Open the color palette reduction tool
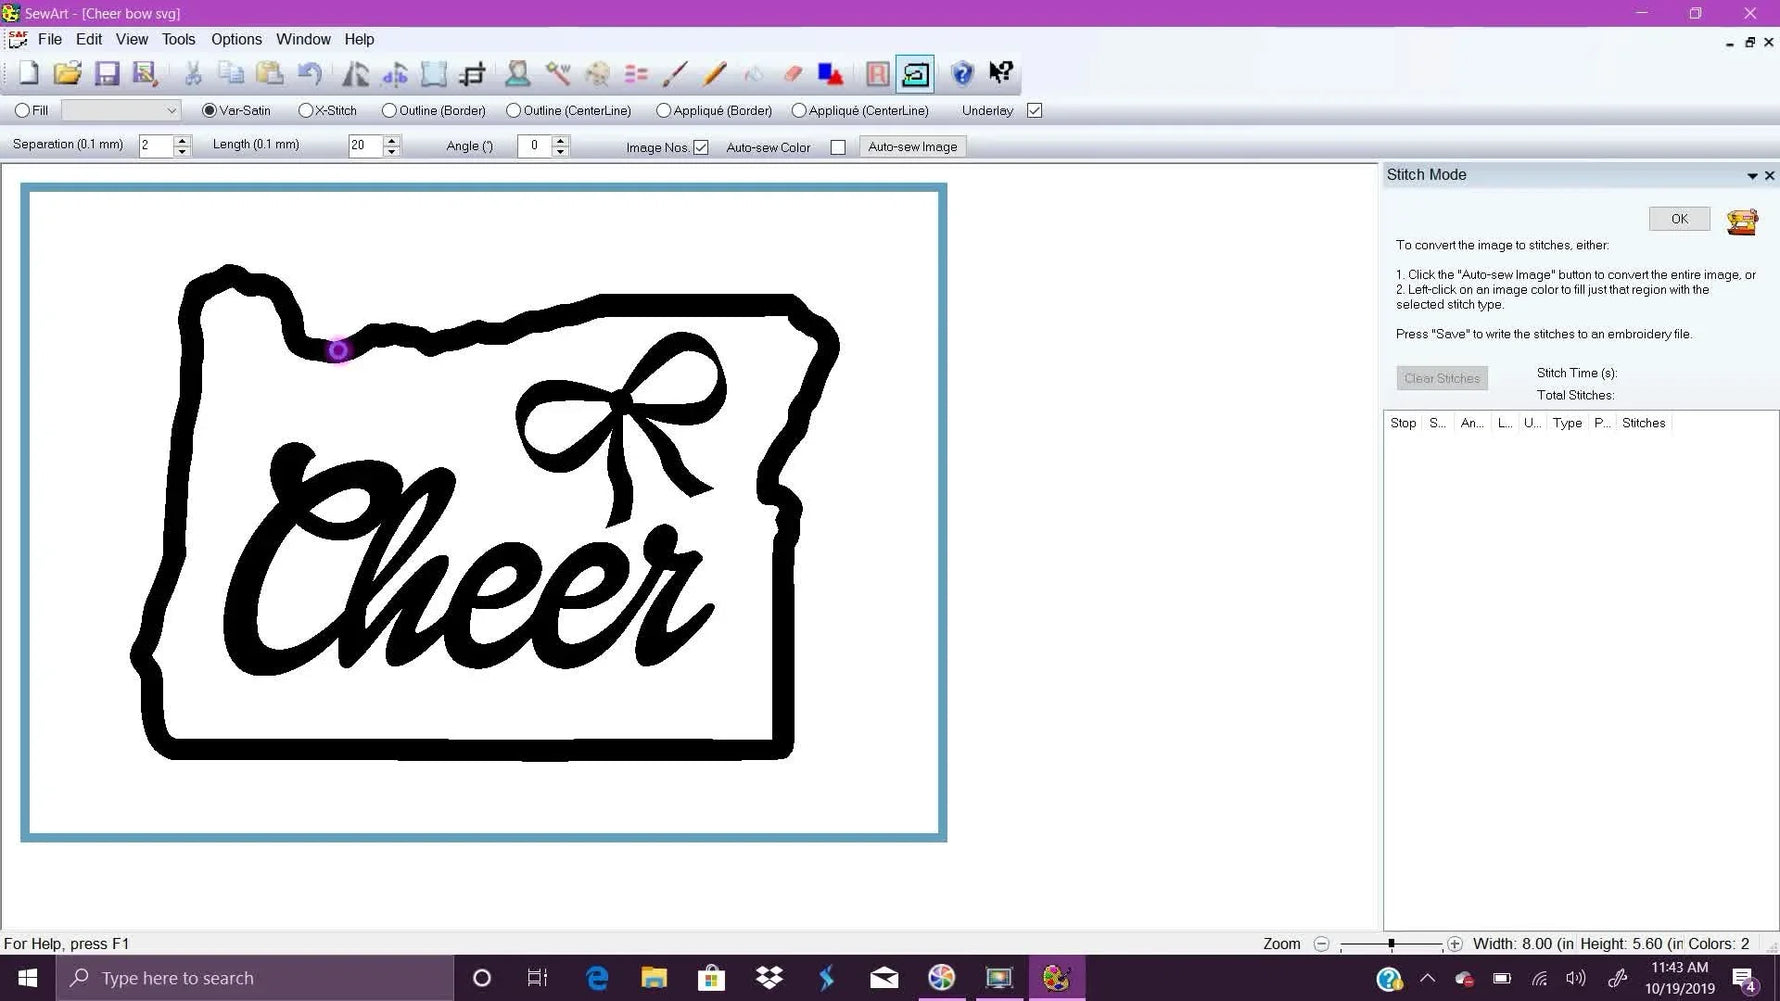The height and width of the screenshot is (1001, 1780). 598,73
